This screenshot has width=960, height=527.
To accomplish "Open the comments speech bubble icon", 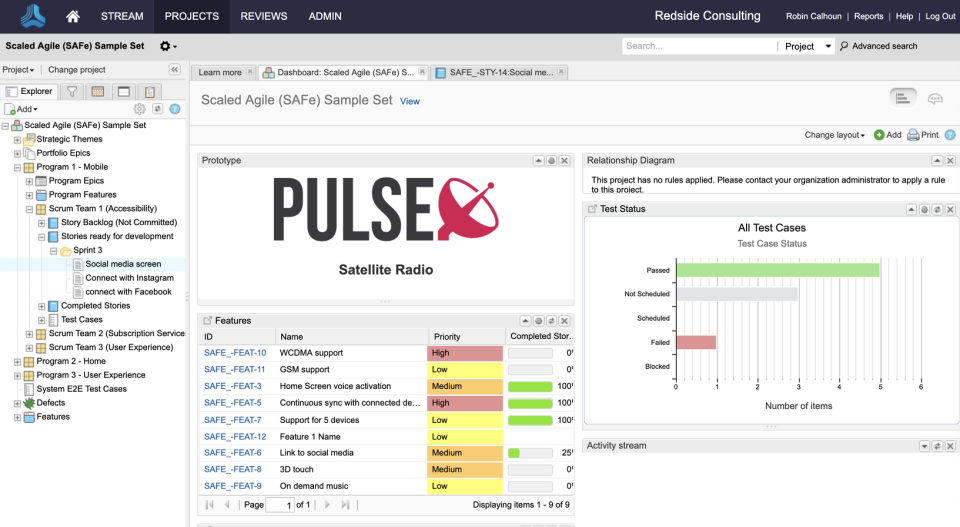I will pyautogui.click(x=935, y=99).
